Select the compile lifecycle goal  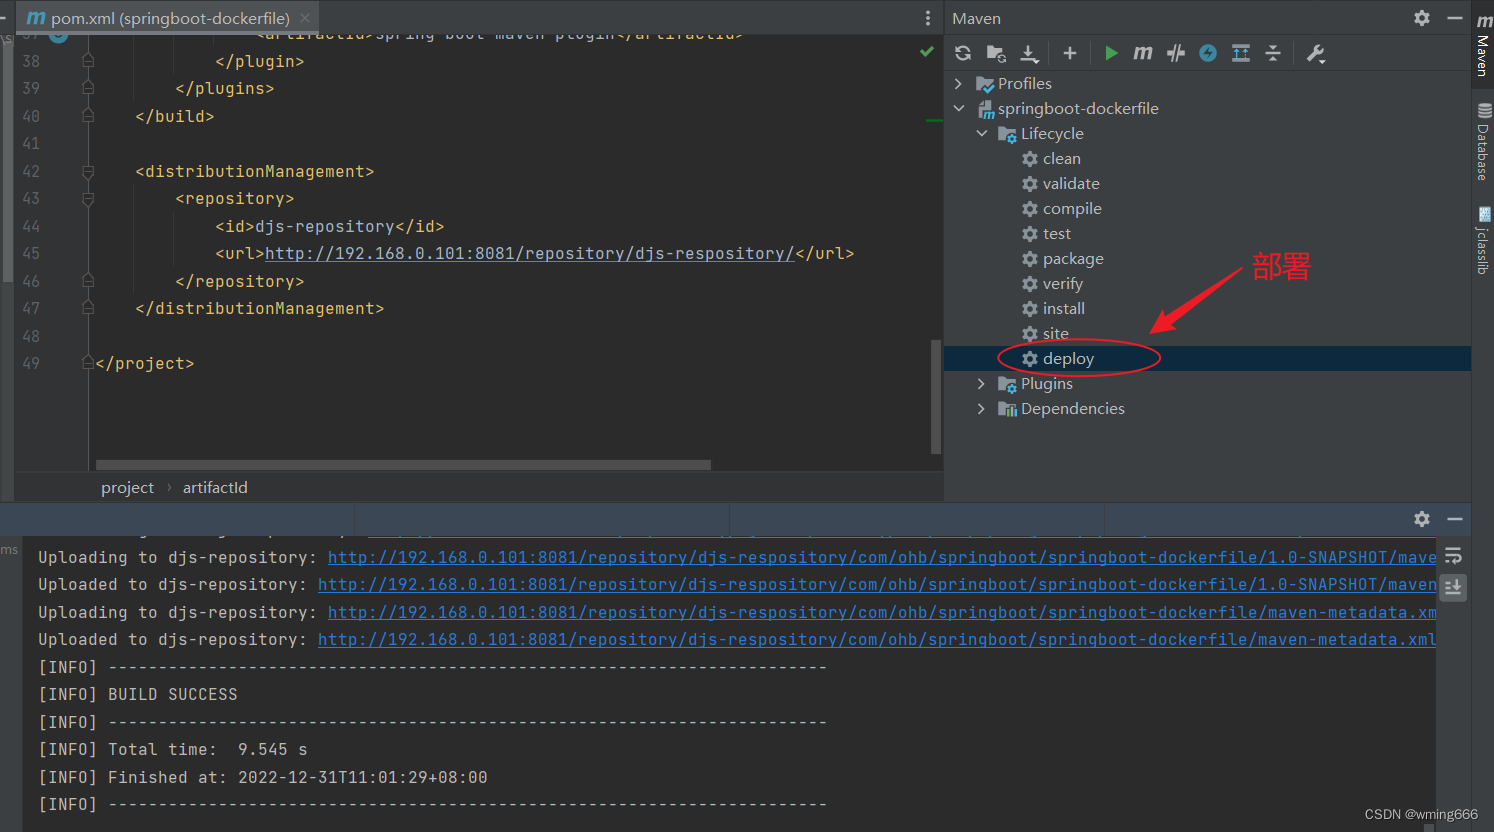pyautogui.click(x=1072, y=208)
